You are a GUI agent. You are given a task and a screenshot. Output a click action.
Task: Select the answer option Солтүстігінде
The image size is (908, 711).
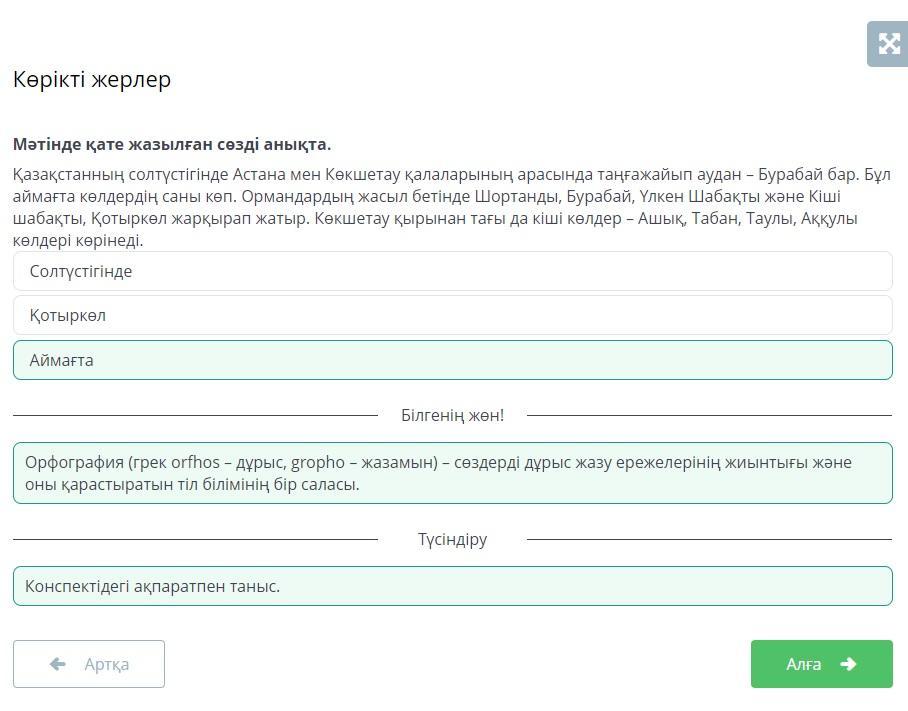452,271
